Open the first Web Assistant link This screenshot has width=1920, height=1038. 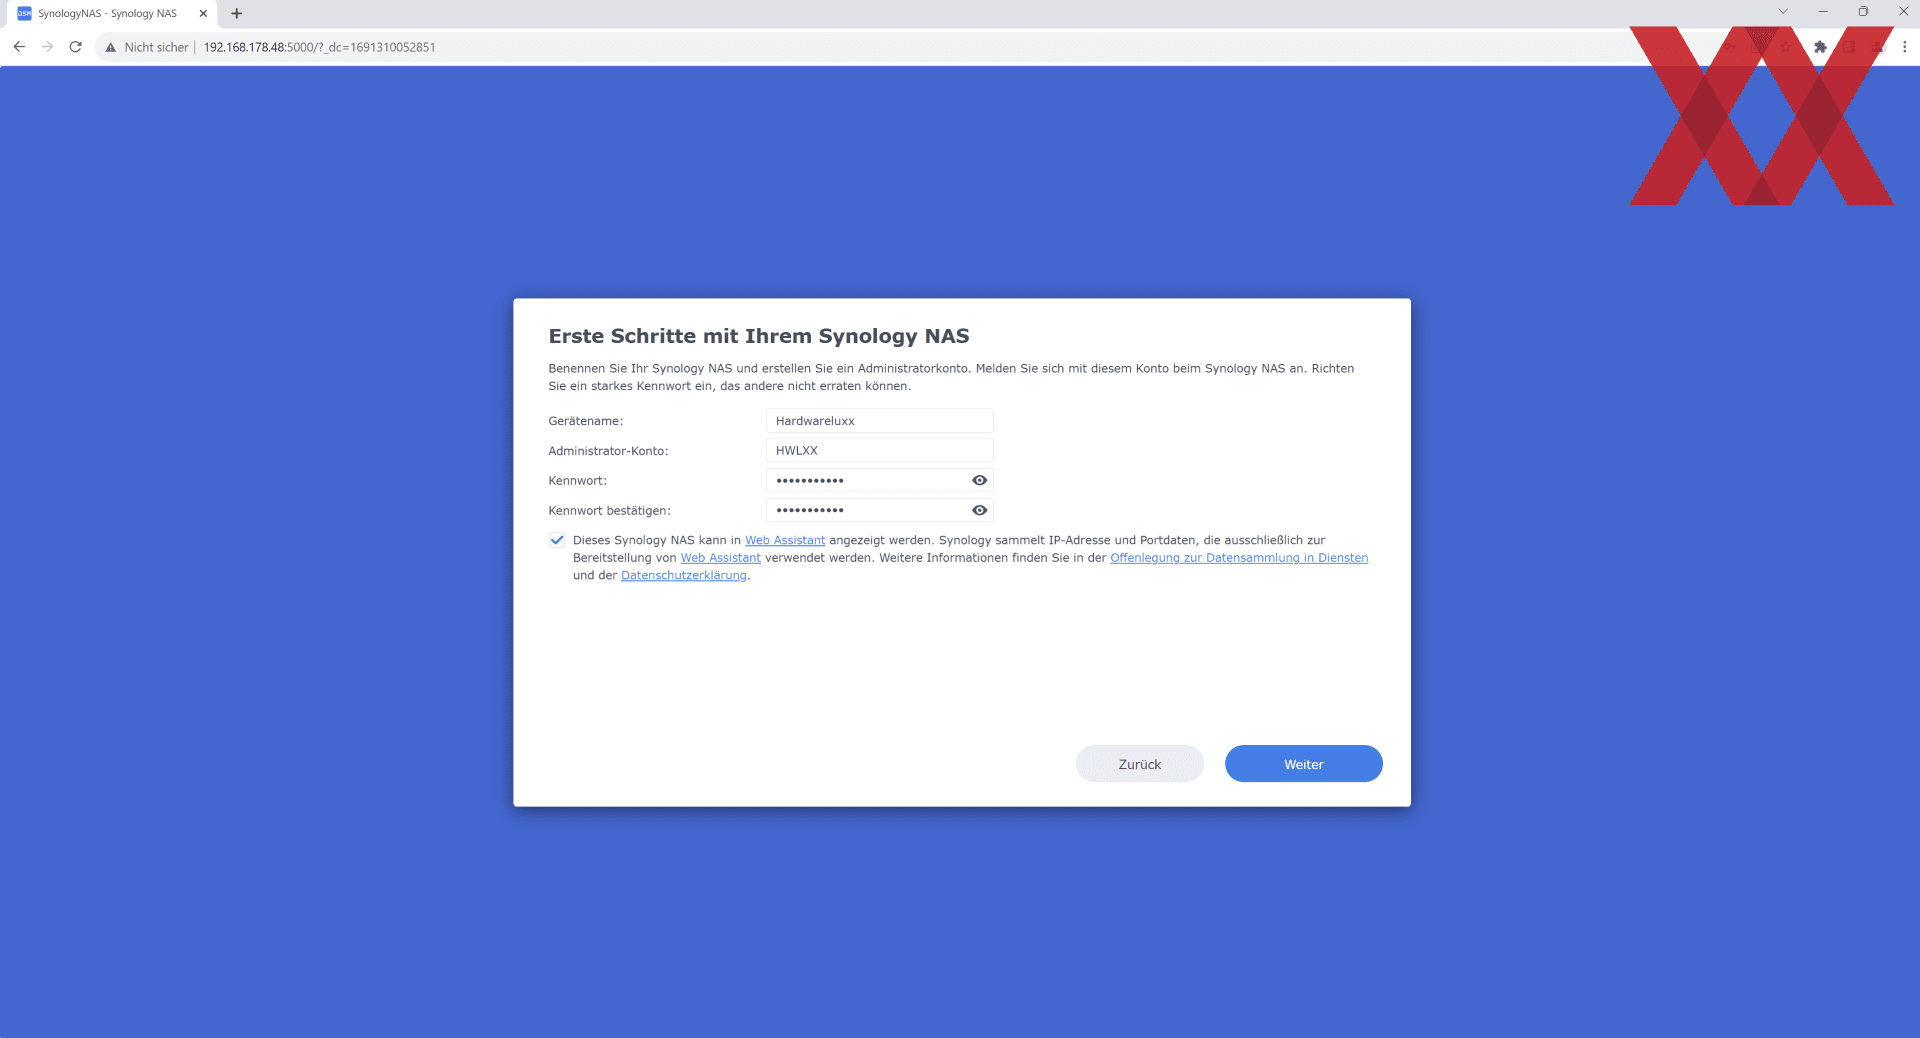(x=785, y=540)
